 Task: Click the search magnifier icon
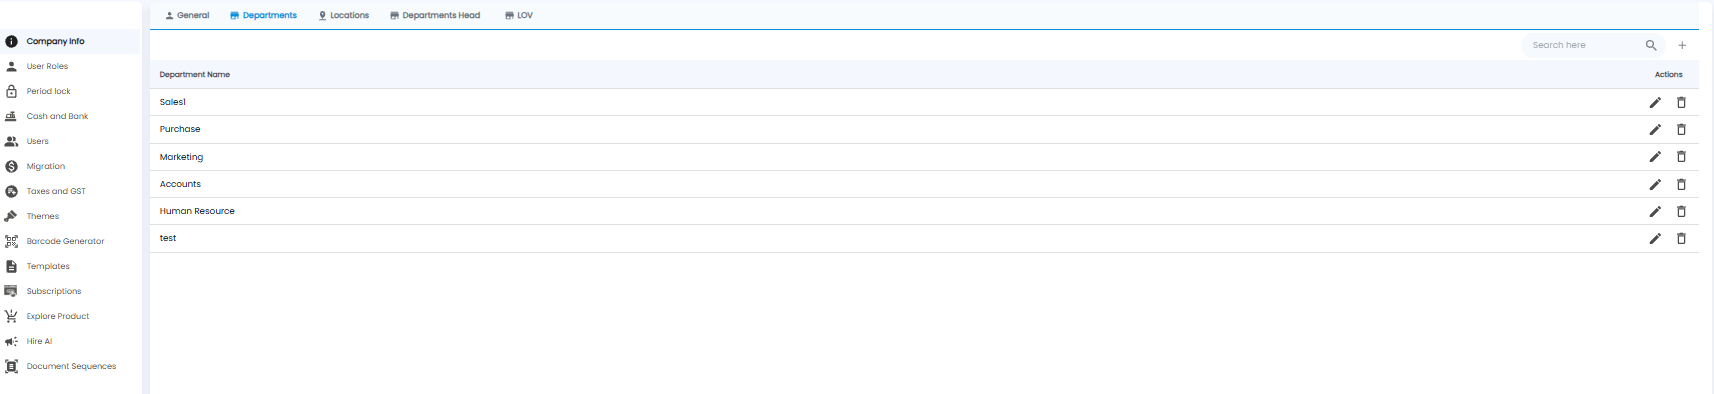pyautogui.click(x=1651, y=45)
